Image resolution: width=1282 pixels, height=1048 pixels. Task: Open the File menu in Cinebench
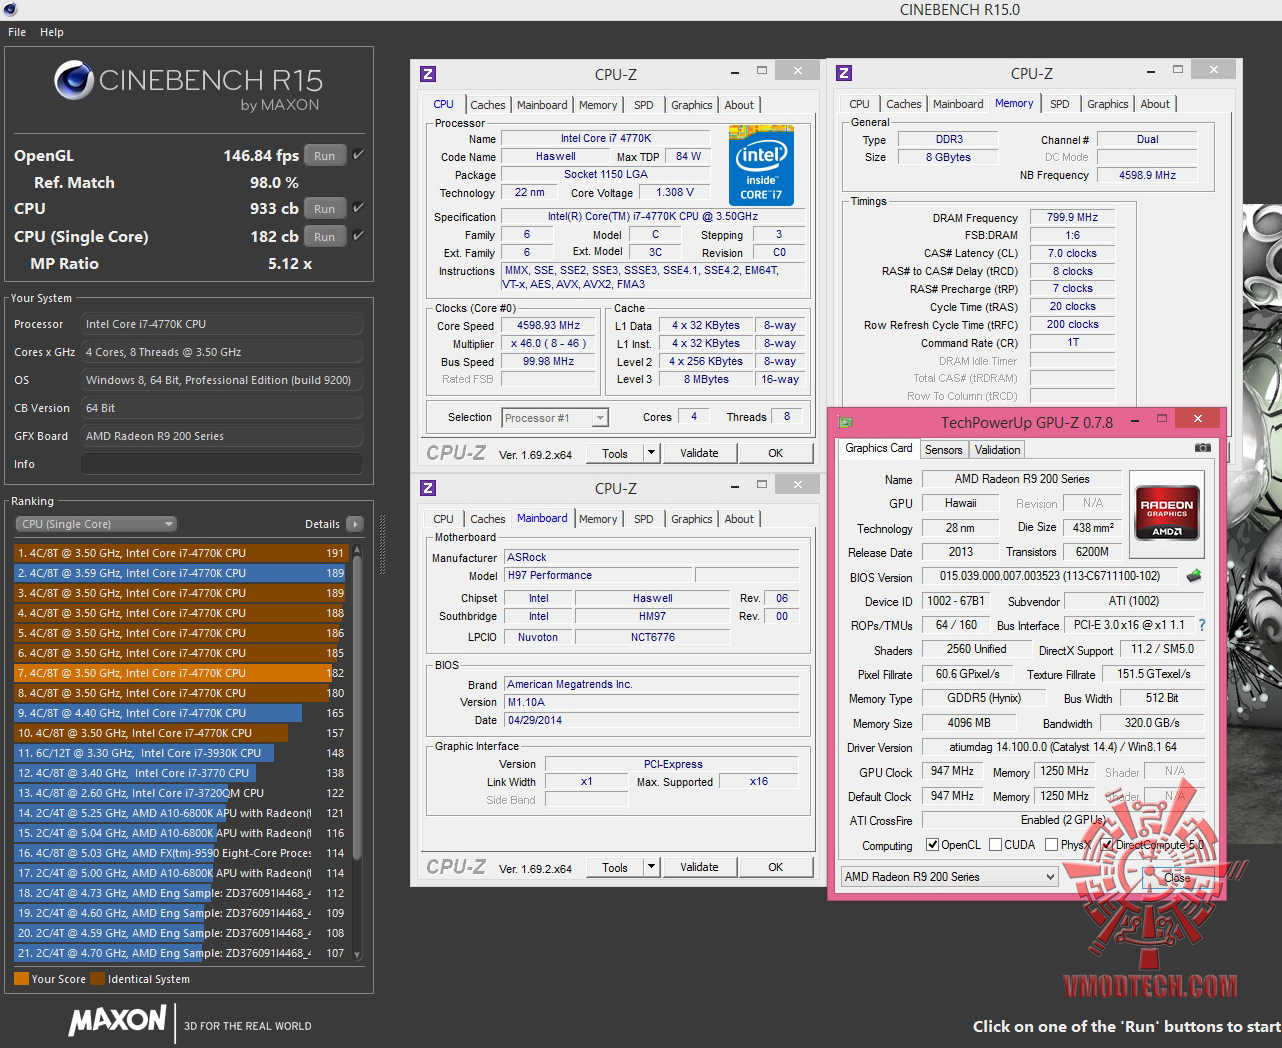point(17,32)
